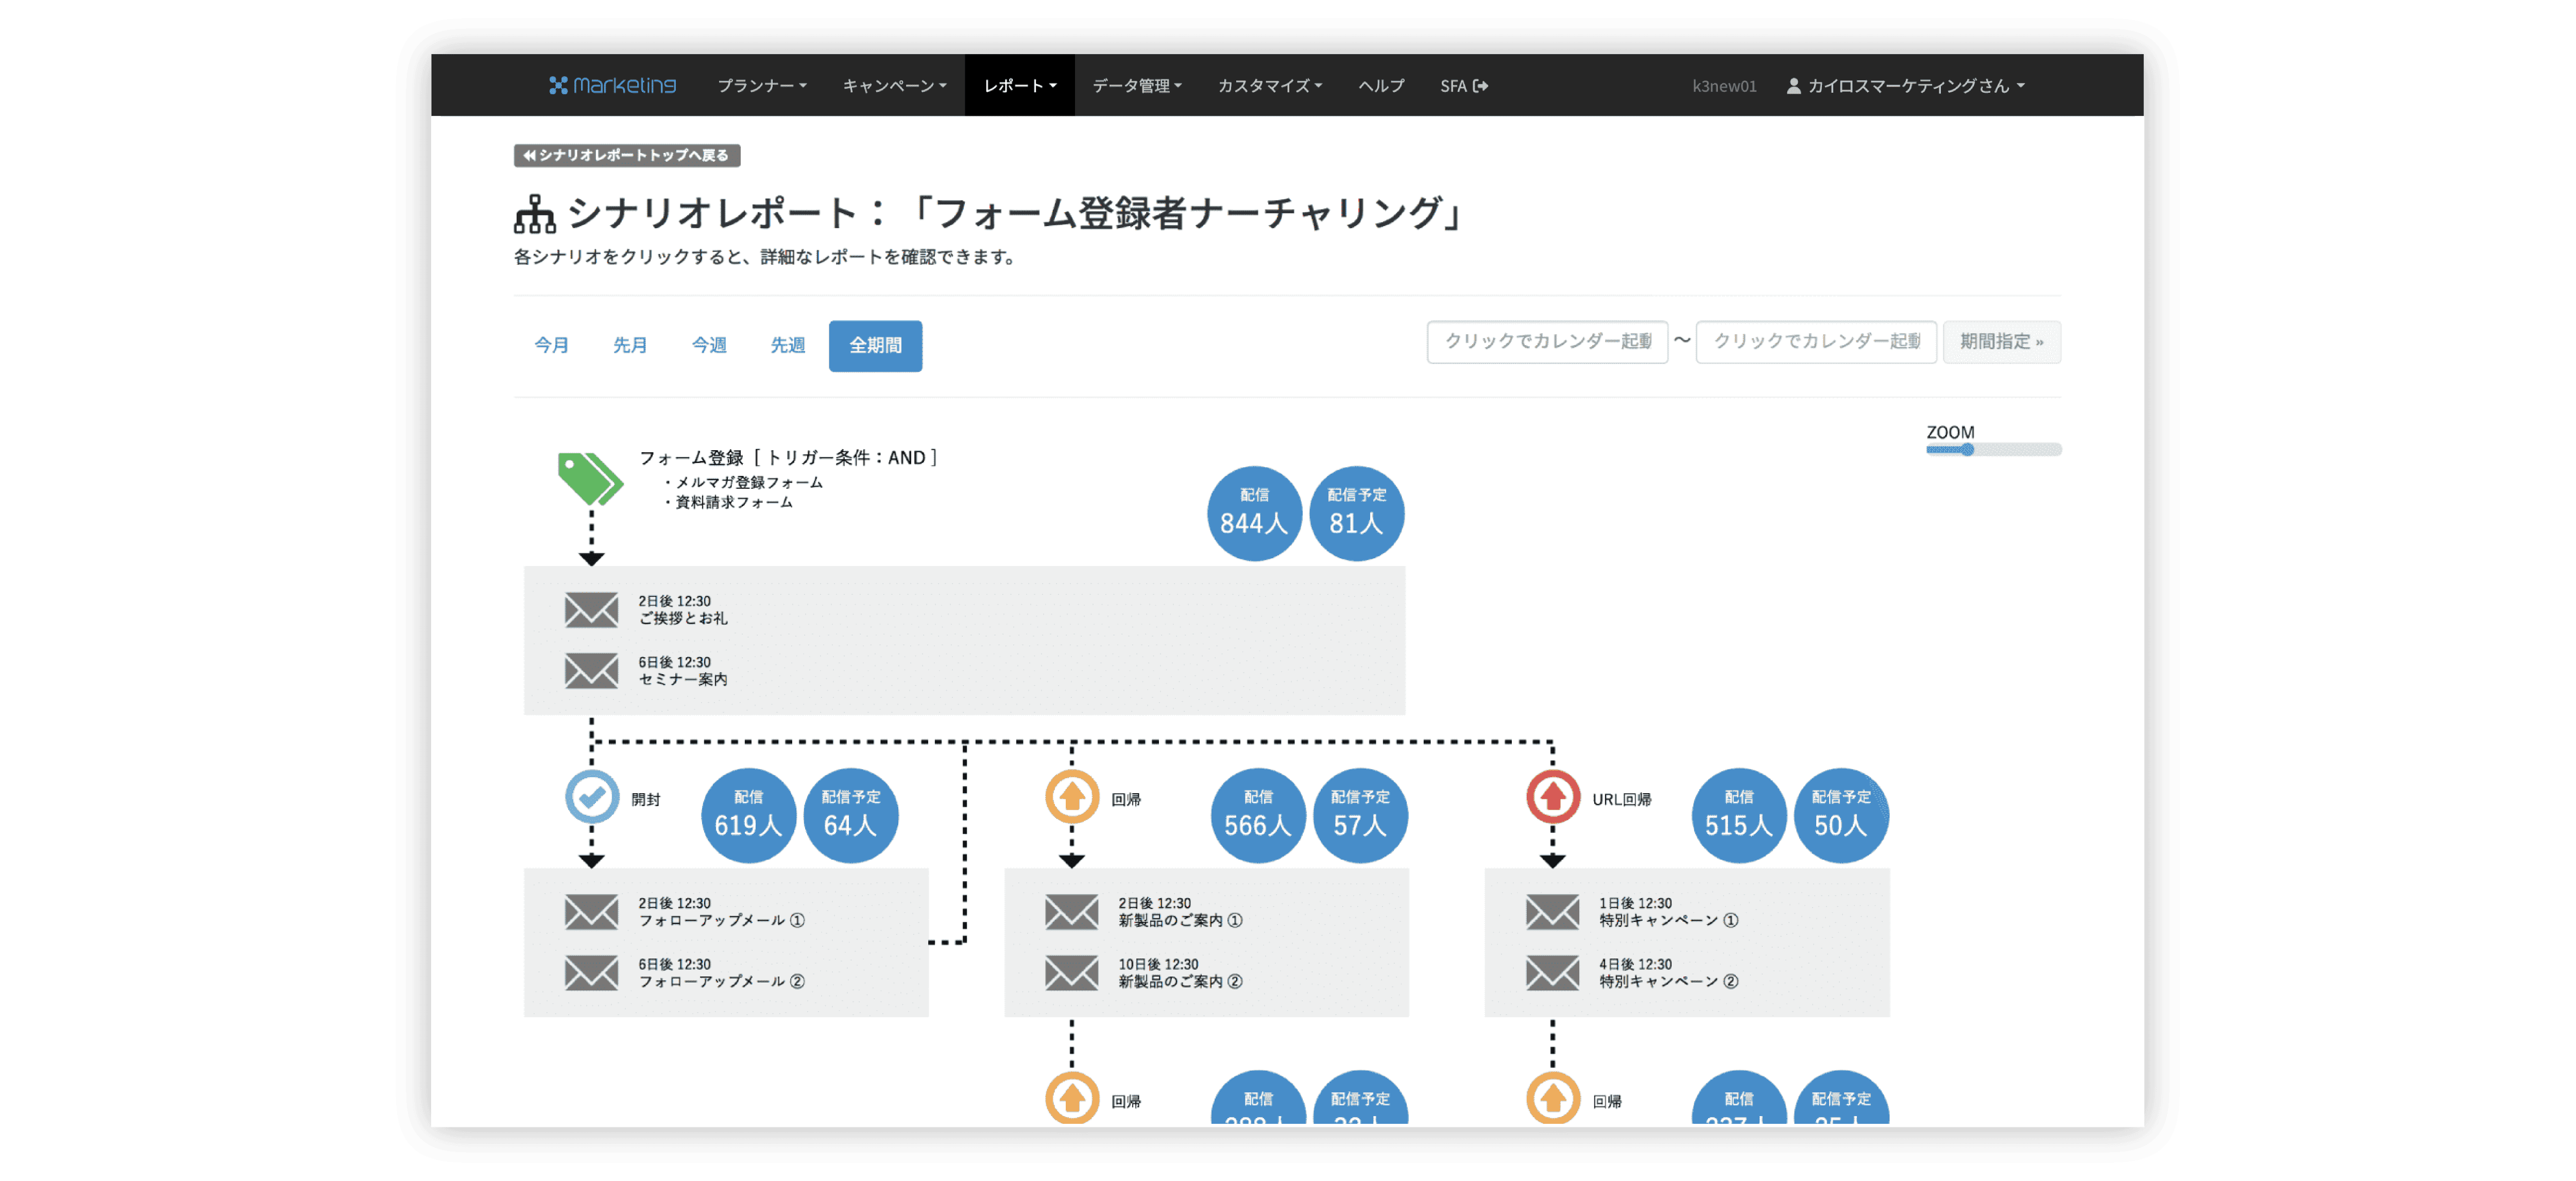Open the SFA external link
Viewport: 2576px width, 1181px height.
click(x=1464, y=85)
